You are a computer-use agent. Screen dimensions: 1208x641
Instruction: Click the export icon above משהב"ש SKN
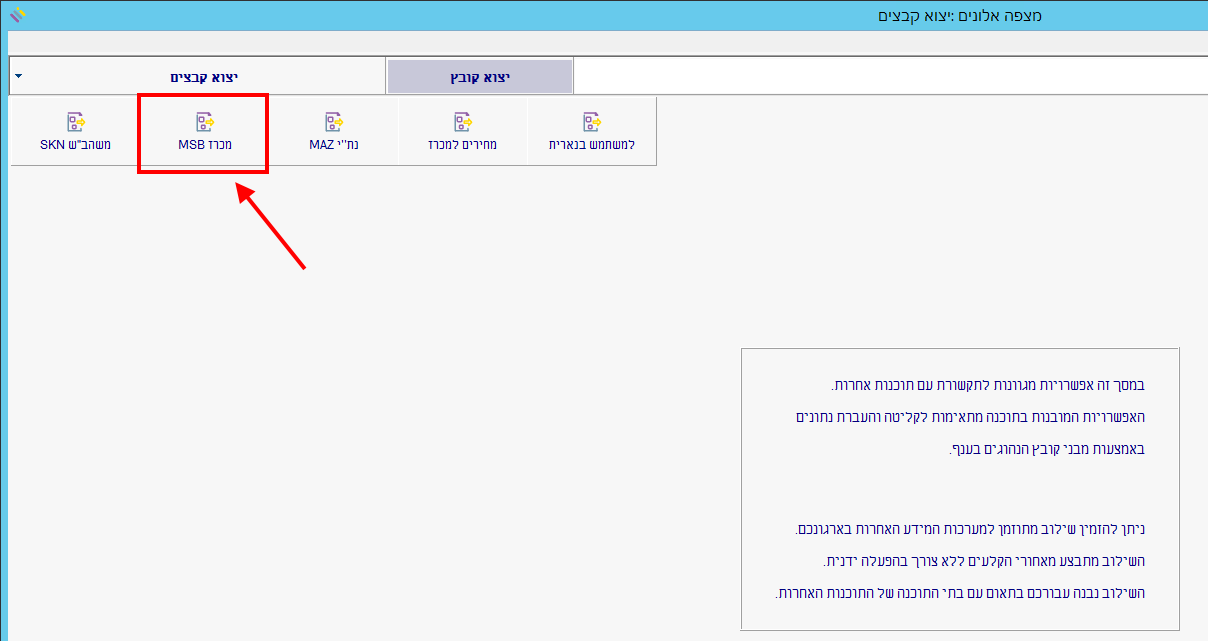75,122
